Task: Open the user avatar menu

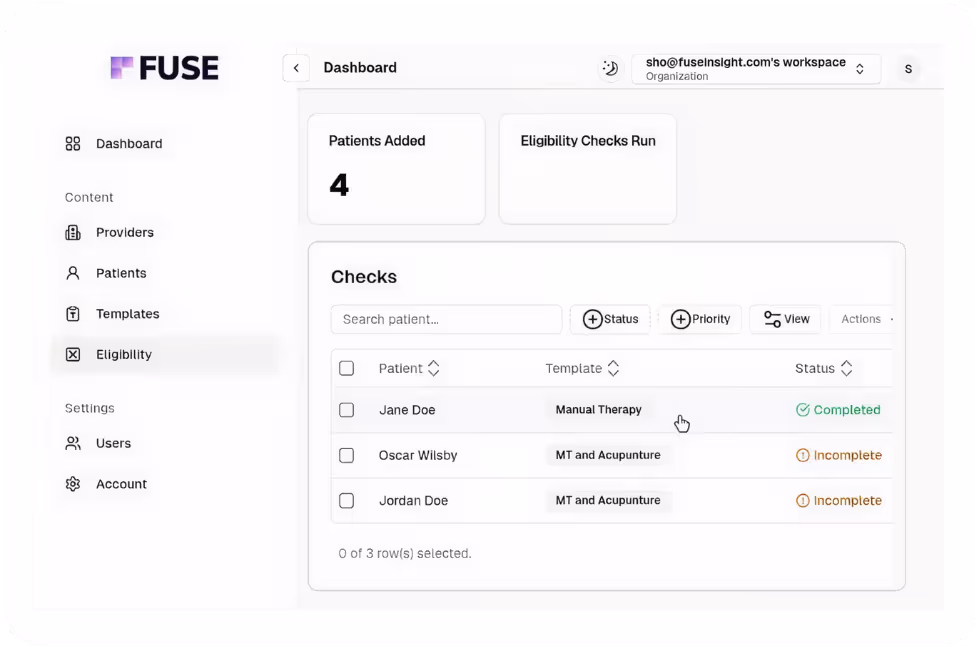Action: coord(908,68)
